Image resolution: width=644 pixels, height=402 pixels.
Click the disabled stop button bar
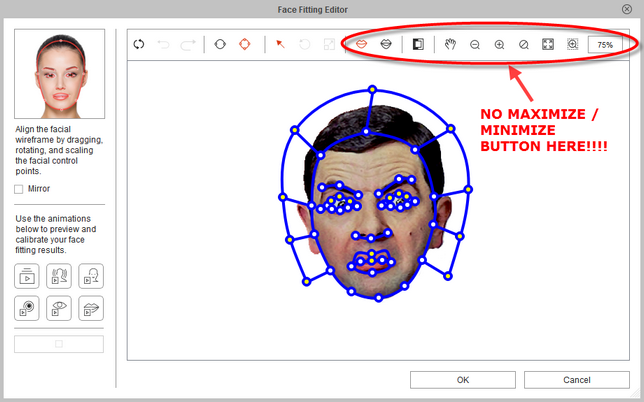pyautogui.click(x=59, y=344)
